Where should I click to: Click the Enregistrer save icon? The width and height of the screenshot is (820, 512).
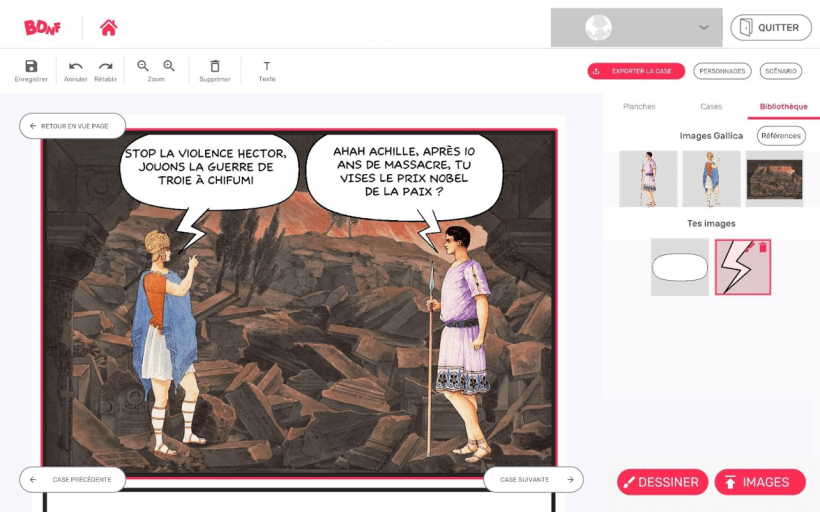pos(31,67)
